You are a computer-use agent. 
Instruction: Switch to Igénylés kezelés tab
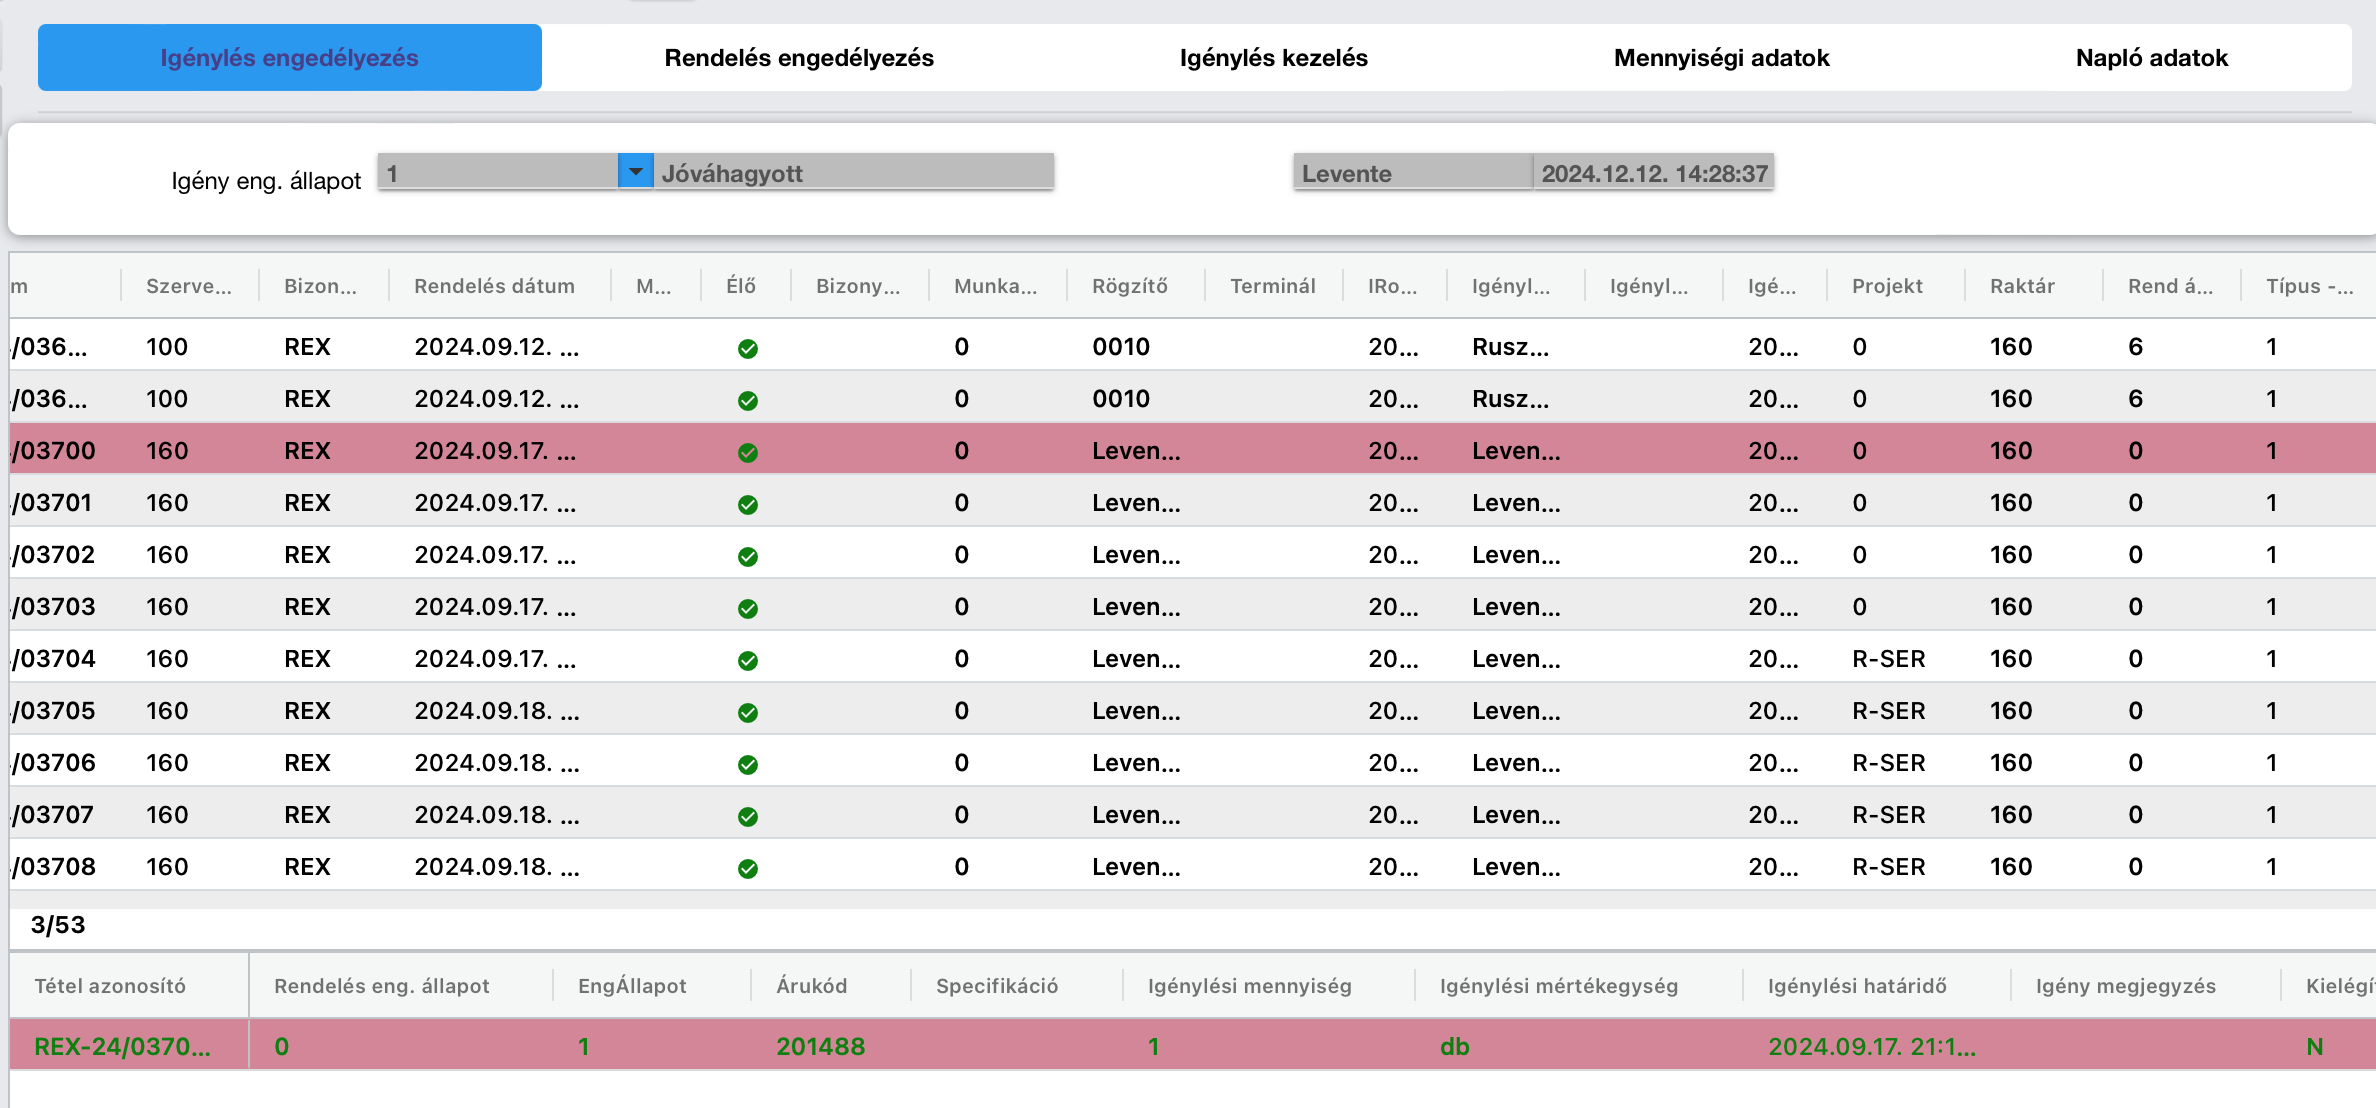(1273, 58)
